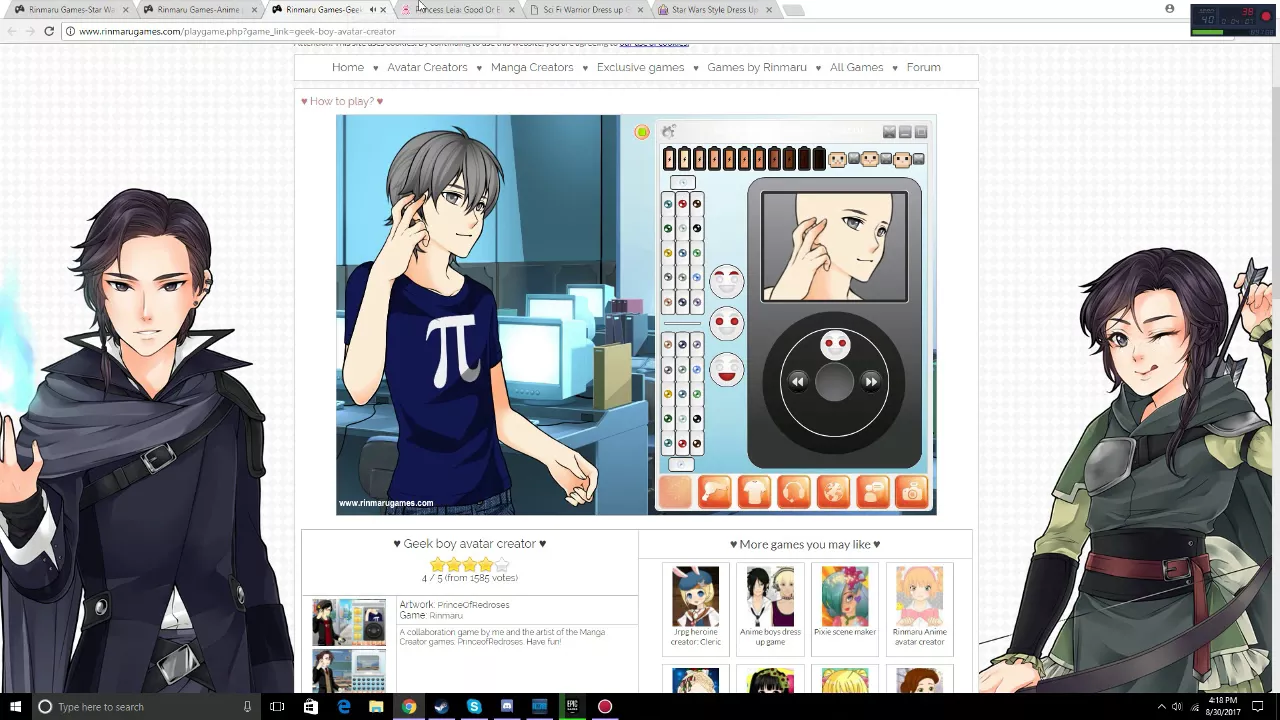Viewport: 1280px width, 720px height.
Task: Click the camera snapshot icon in game
Action: 912,492
